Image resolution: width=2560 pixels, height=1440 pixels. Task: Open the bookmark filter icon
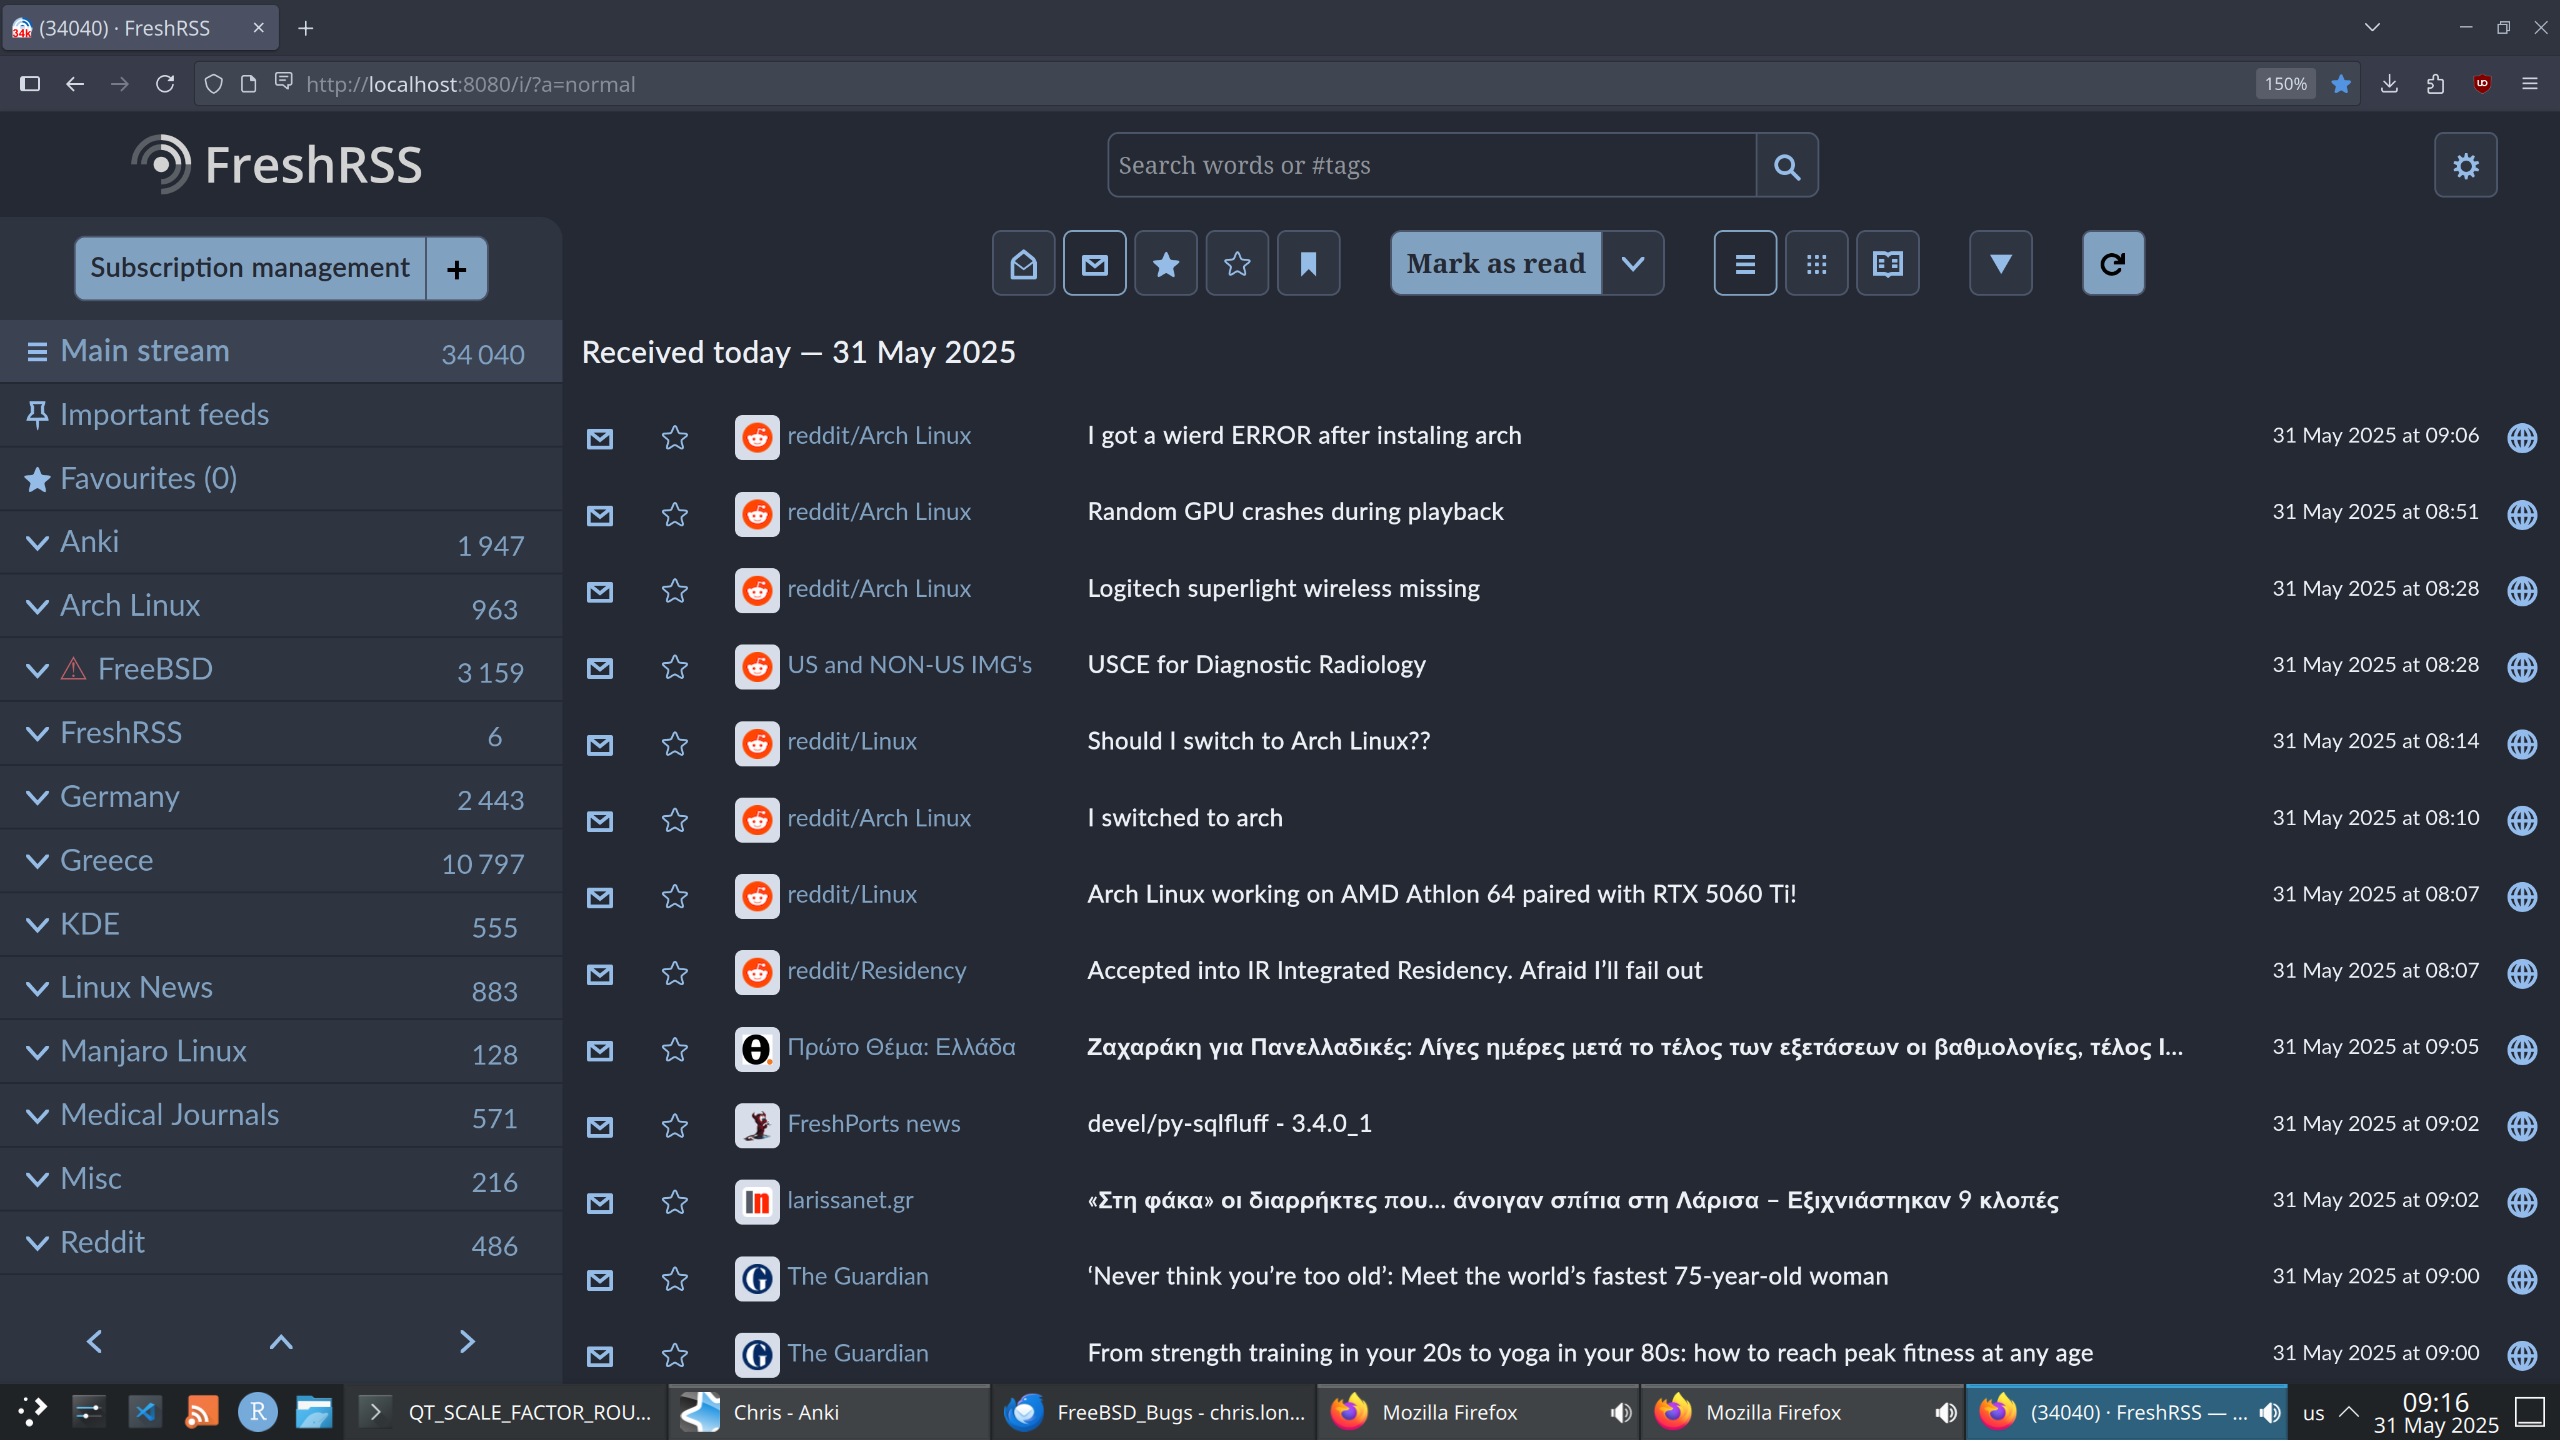pos(1308,263)
